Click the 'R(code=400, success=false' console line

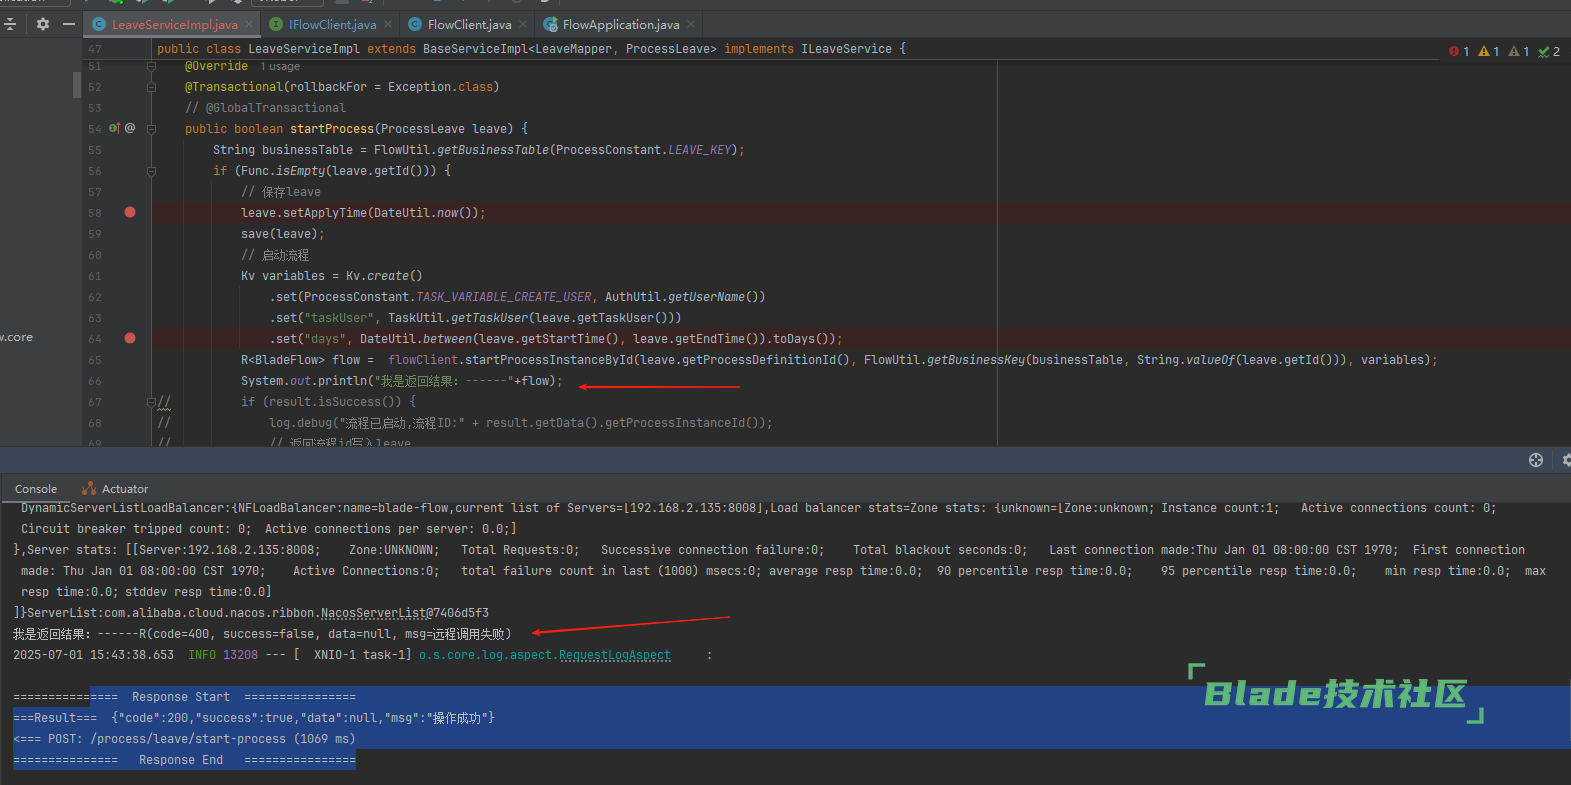tap(262, 634)
